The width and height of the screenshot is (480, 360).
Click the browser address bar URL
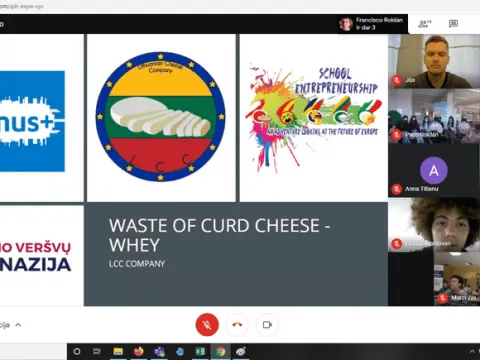(22, 6)
